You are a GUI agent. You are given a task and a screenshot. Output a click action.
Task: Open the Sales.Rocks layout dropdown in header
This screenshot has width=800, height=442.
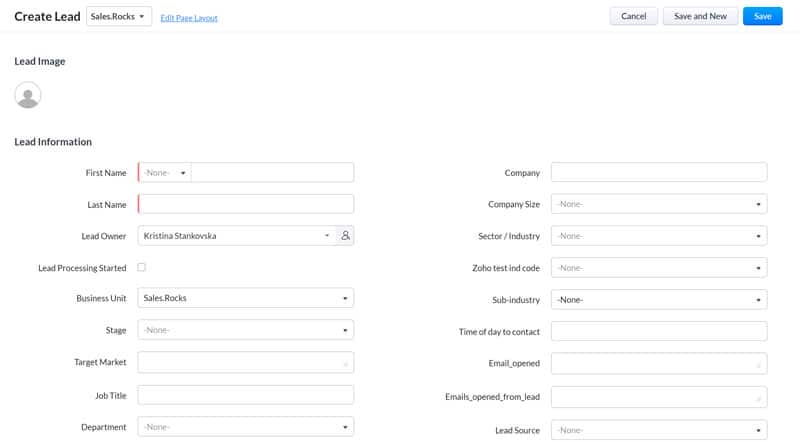[x=119, y=17]
